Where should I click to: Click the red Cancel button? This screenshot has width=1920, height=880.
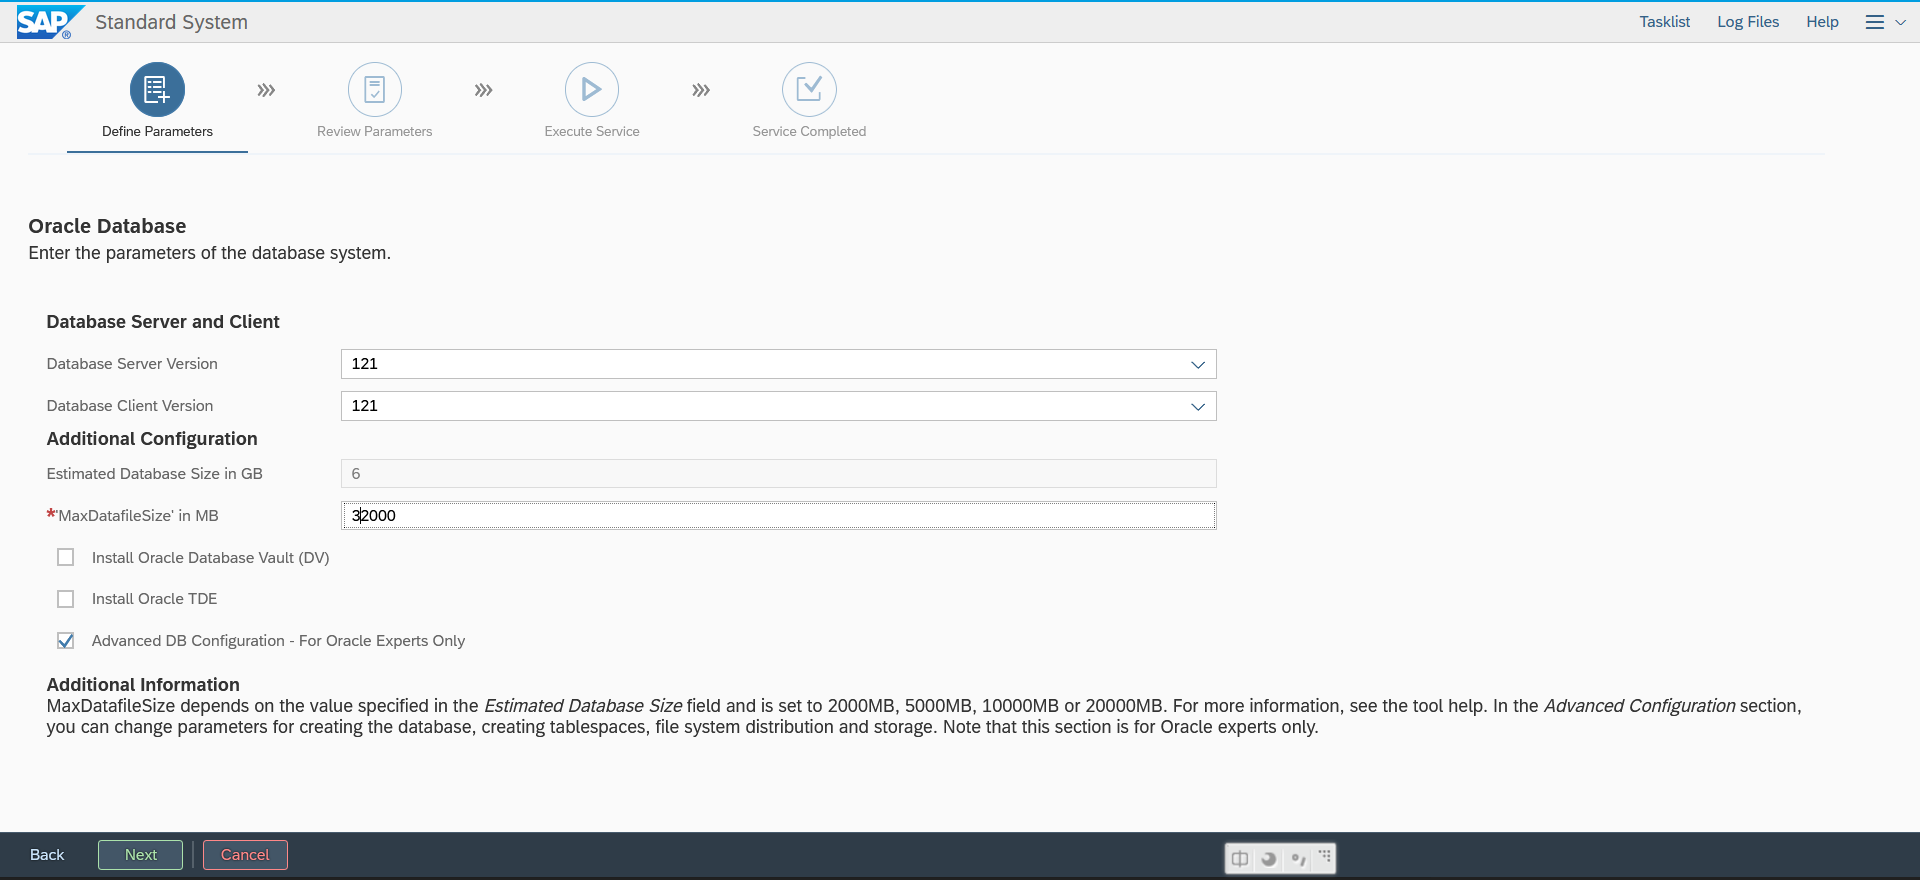tap(245, 855)
